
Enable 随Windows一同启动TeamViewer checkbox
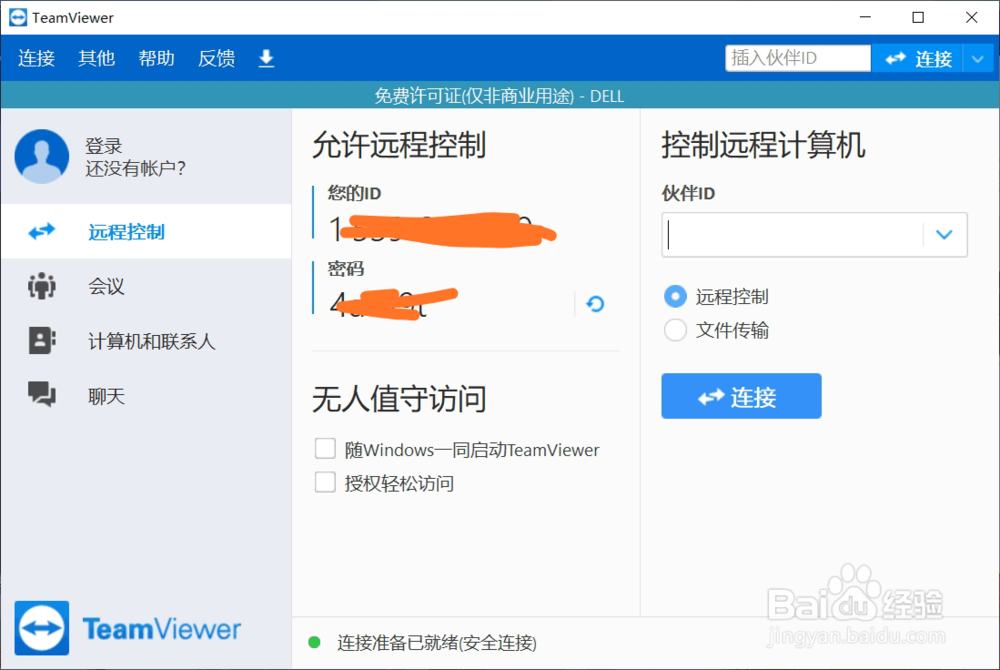point(325,449)
